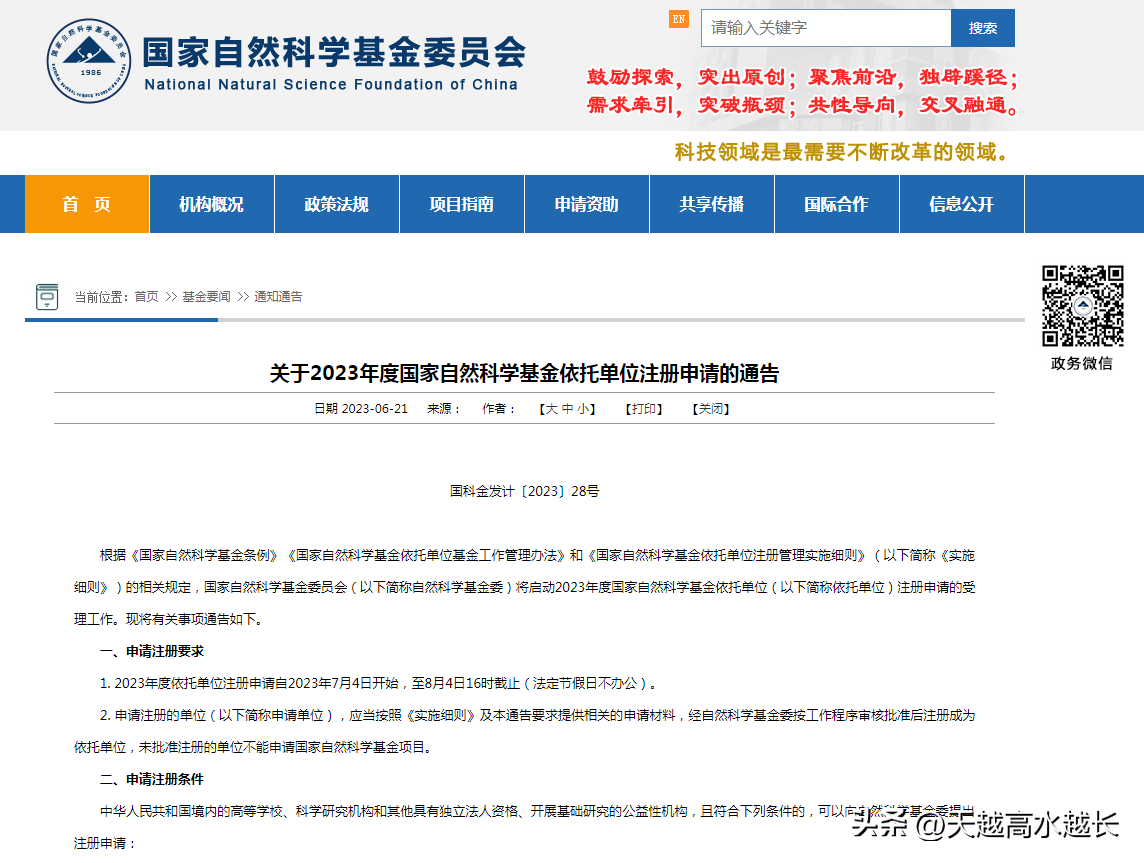Click the document number 国科金发计〔2023〕28号
The height and width of the screenshot is (863, 1144).
click(525, 491)
